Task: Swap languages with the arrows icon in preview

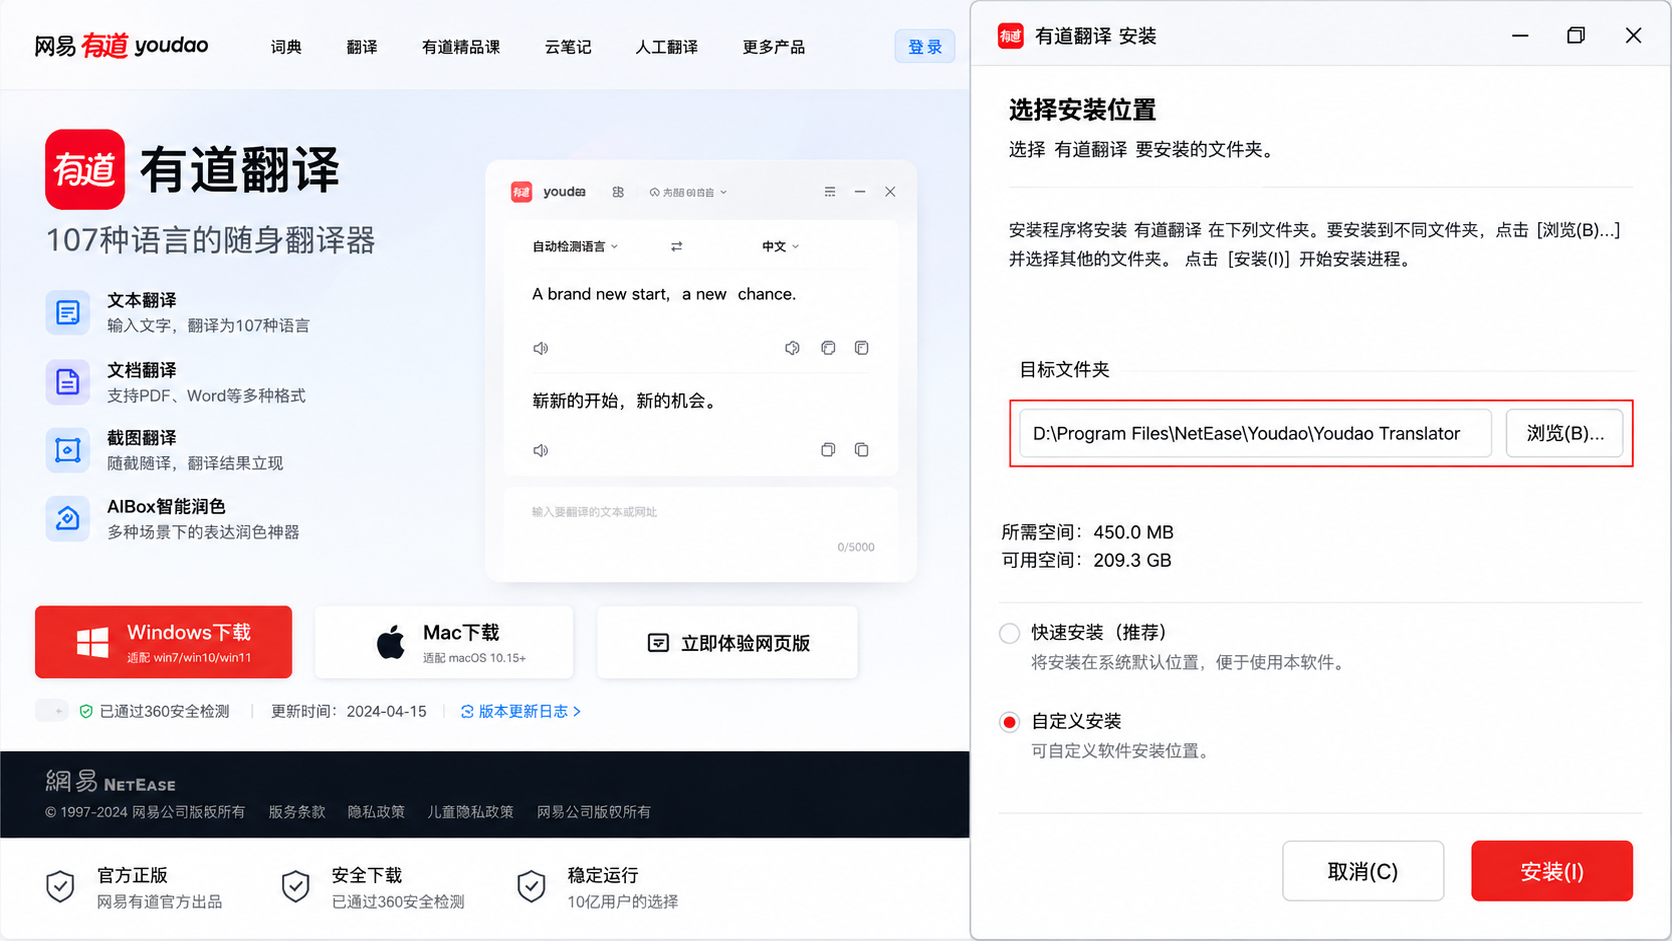Action: point(677,246)
